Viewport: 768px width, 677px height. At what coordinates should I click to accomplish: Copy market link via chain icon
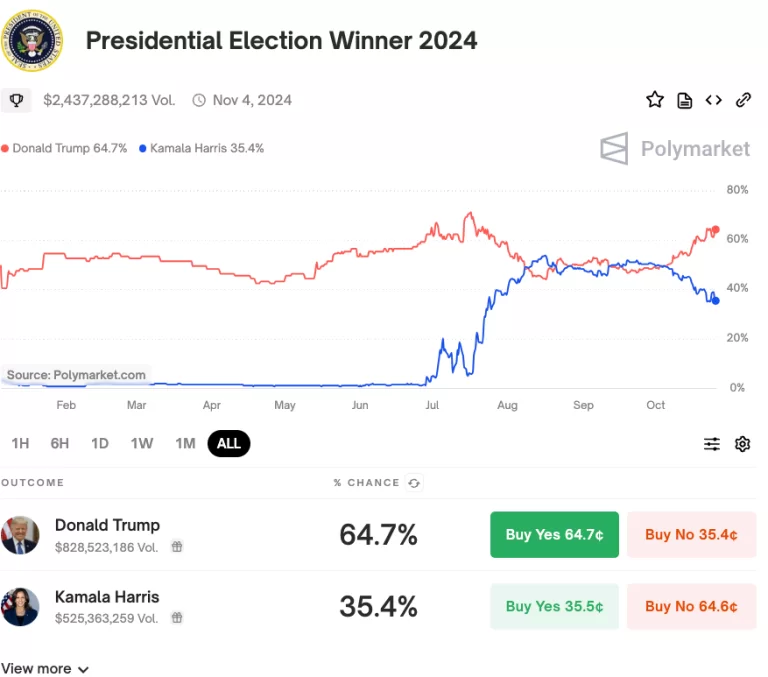pyautogui.click(x=743, y=100)
